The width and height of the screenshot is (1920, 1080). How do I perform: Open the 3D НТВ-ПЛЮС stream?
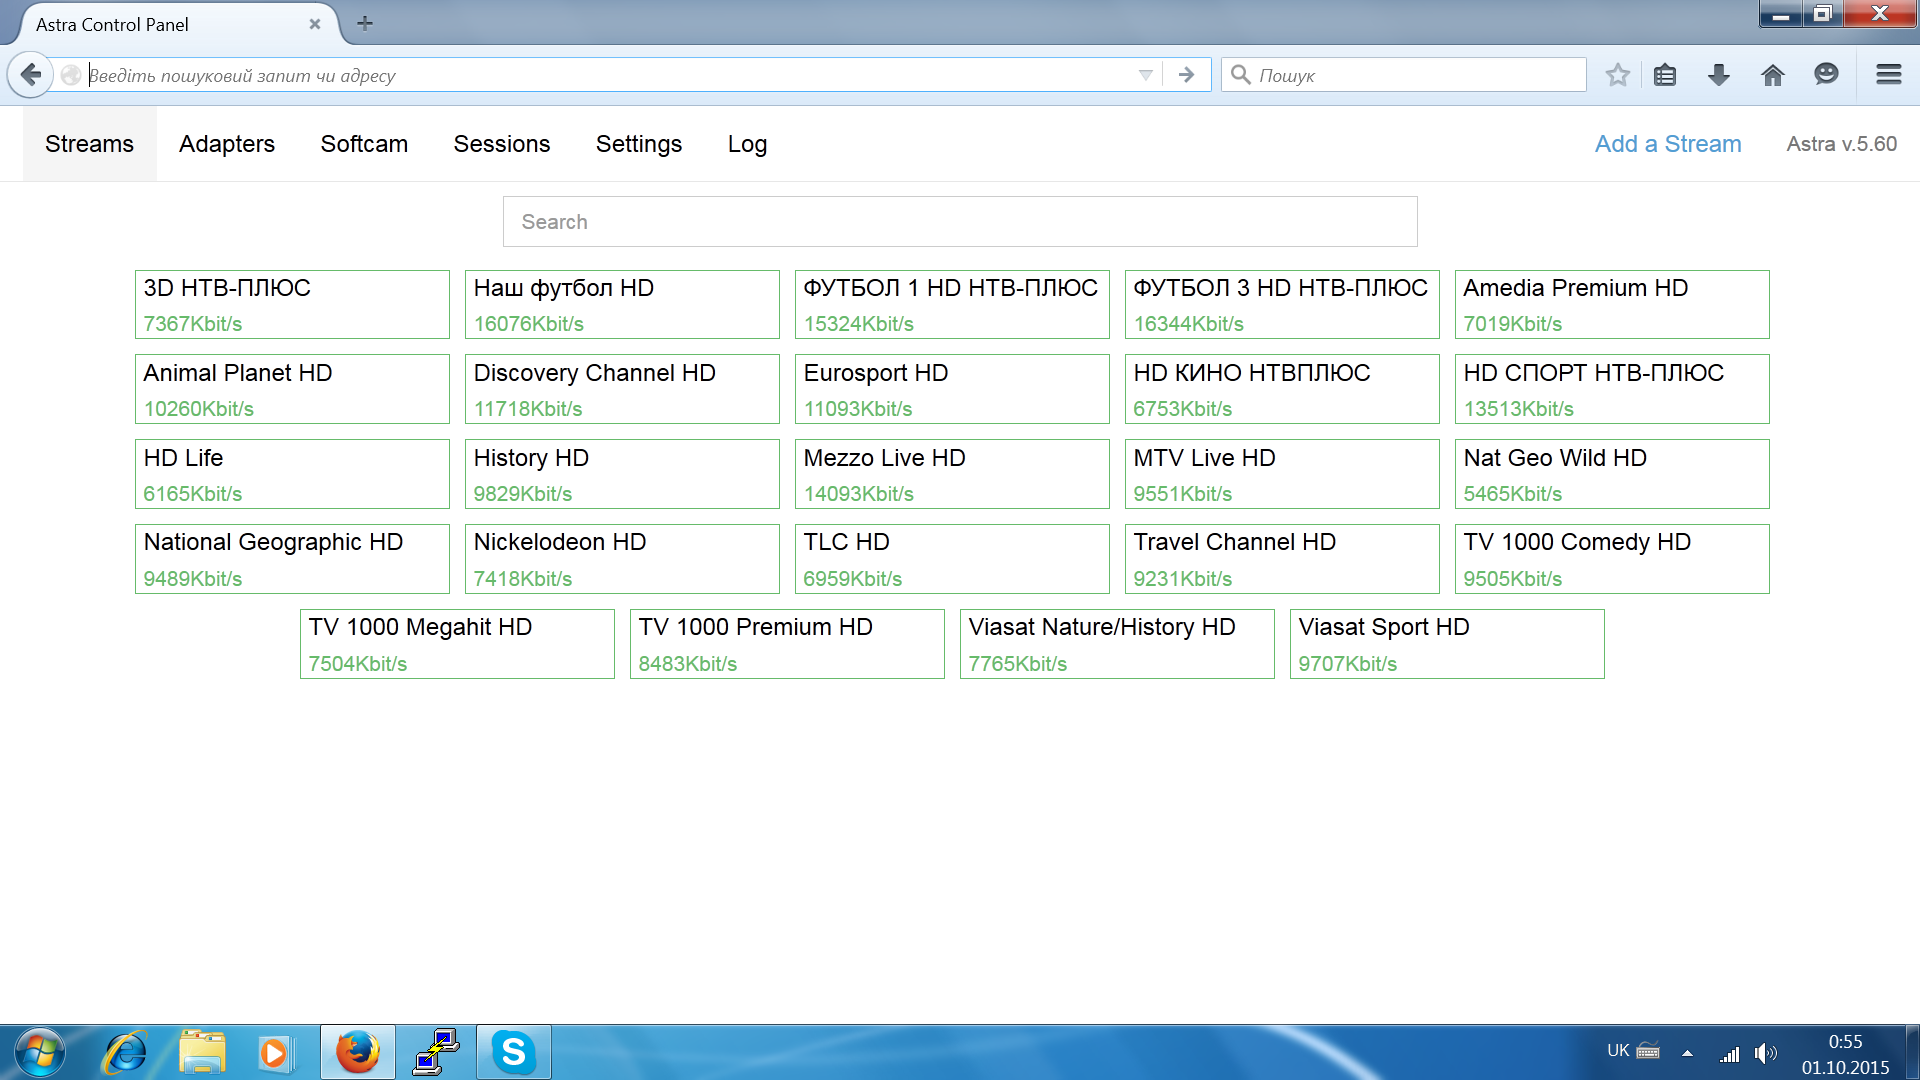(x=292, y=305)
